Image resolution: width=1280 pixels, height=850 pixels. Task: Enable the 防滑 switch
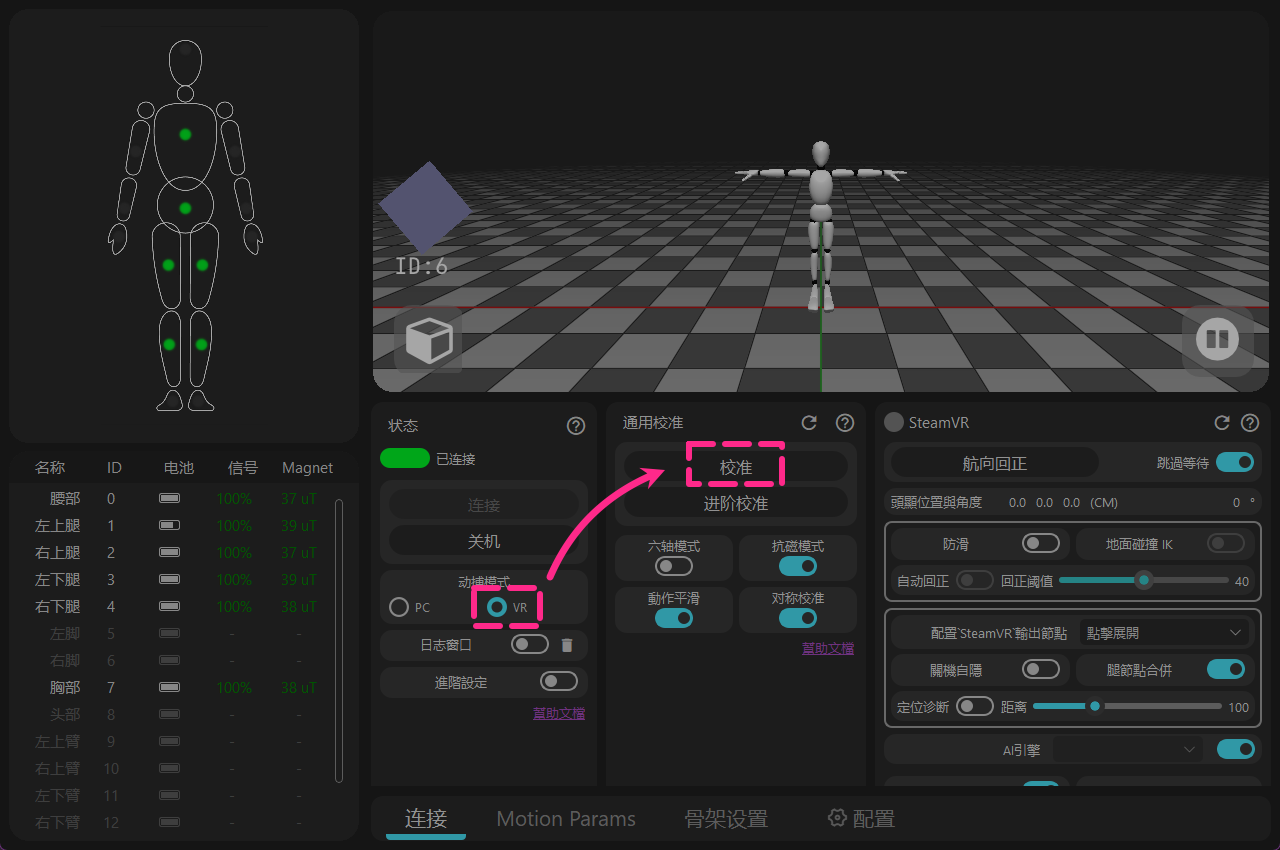[x=1041, y=543]
